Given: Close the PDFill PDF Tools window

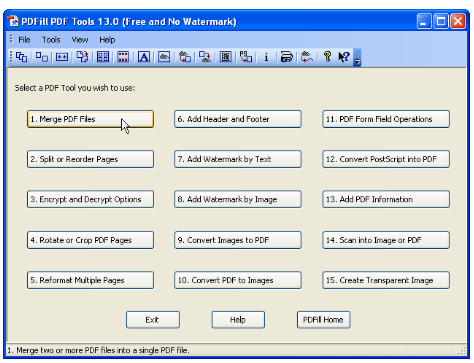Looking at the screenshot, I should point(458,22).
